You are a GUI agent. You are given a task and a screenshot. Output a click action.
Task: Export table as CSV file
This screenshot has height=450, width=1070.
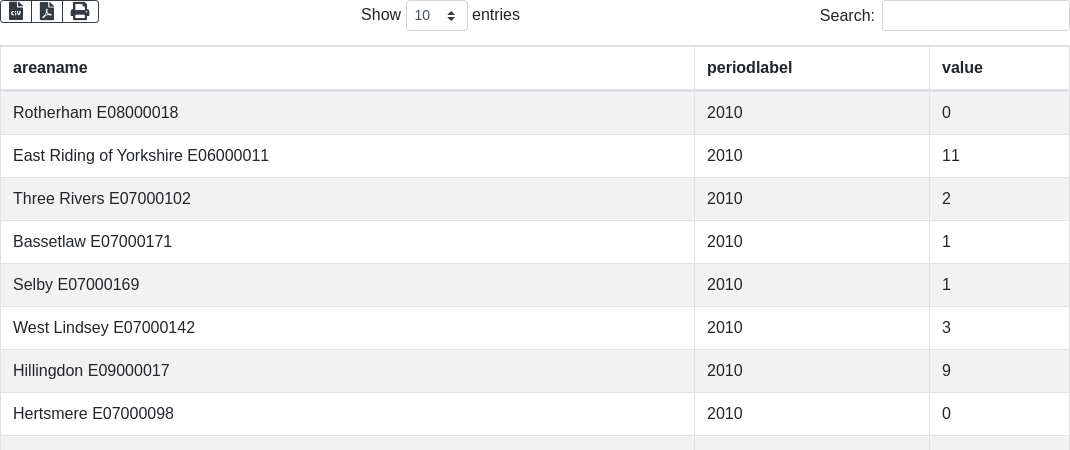(16, 11)
